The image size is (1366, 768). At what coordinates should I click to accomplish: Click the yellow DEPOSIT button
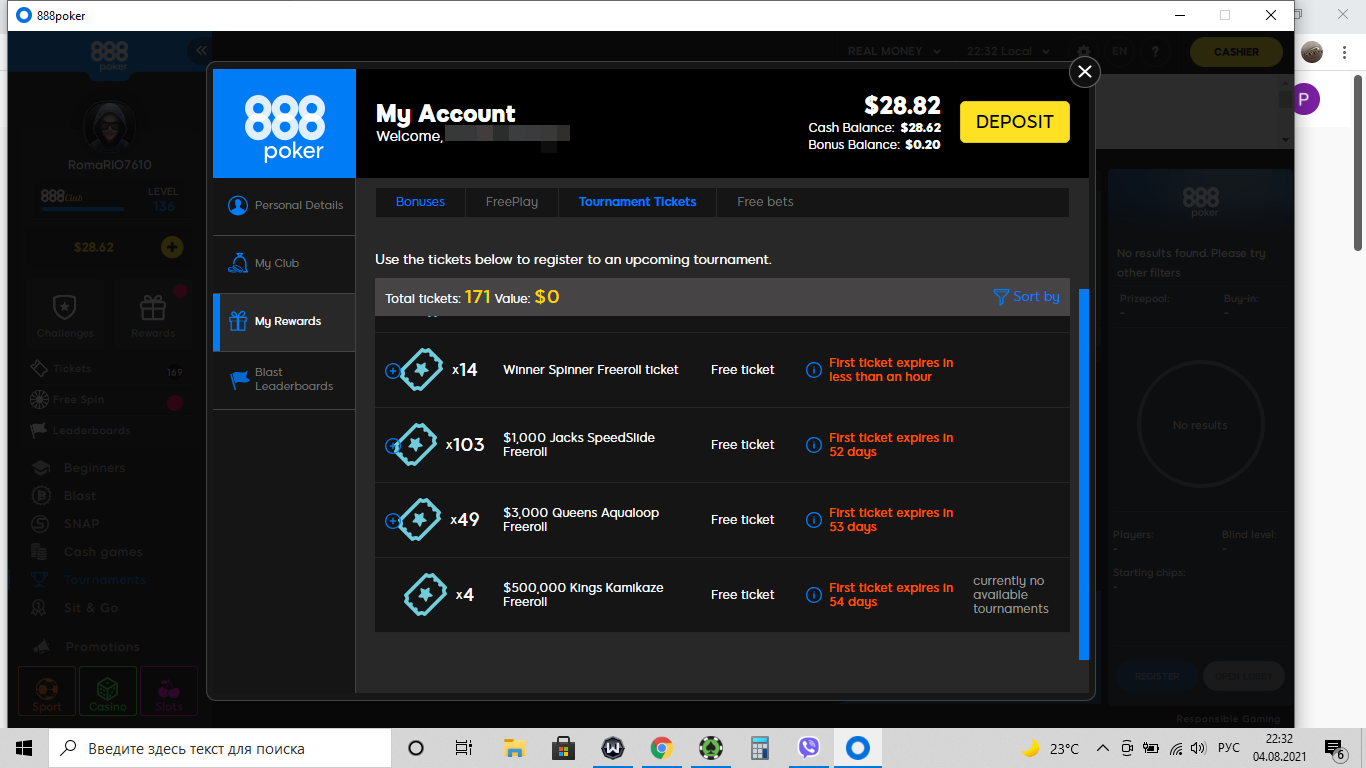point(1015,122)
